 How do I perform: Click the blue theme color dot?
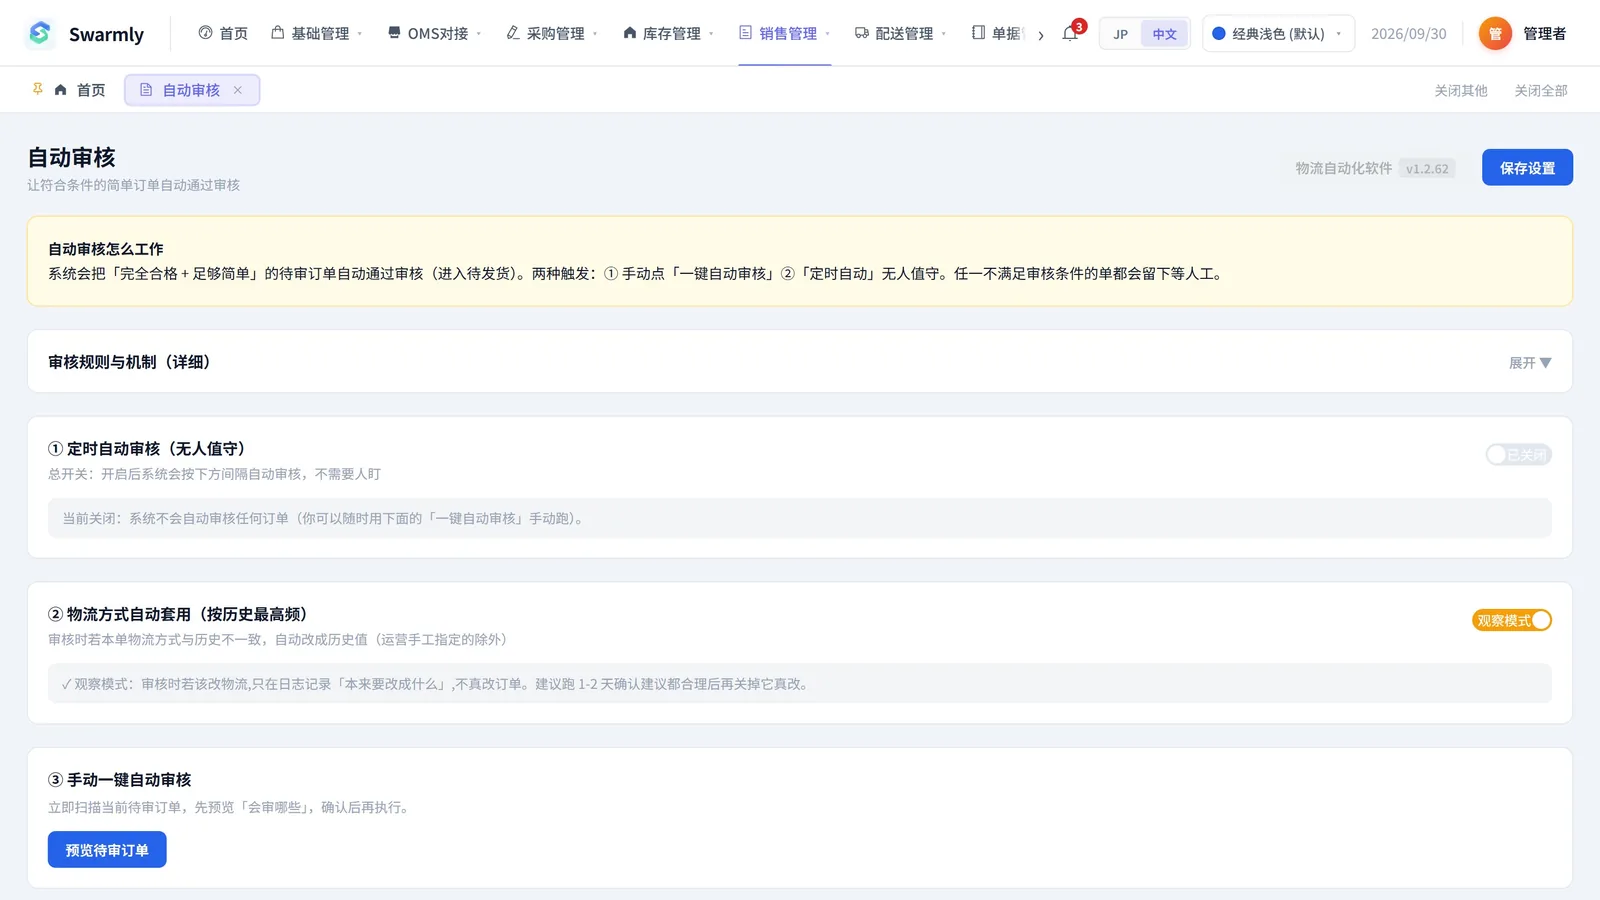(x=1219, y=33)
